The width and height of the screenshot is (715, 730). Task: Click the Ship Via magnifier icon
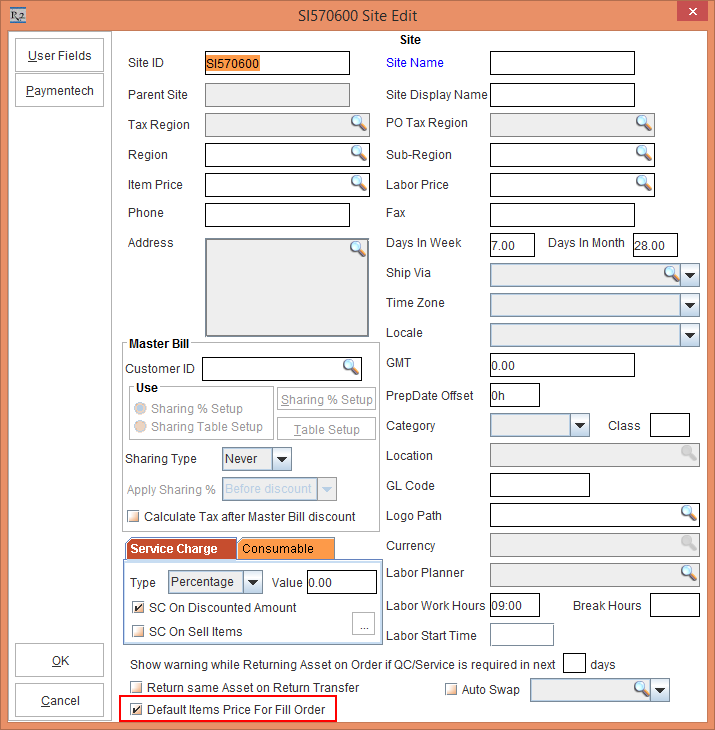click(x=671, y=274)
